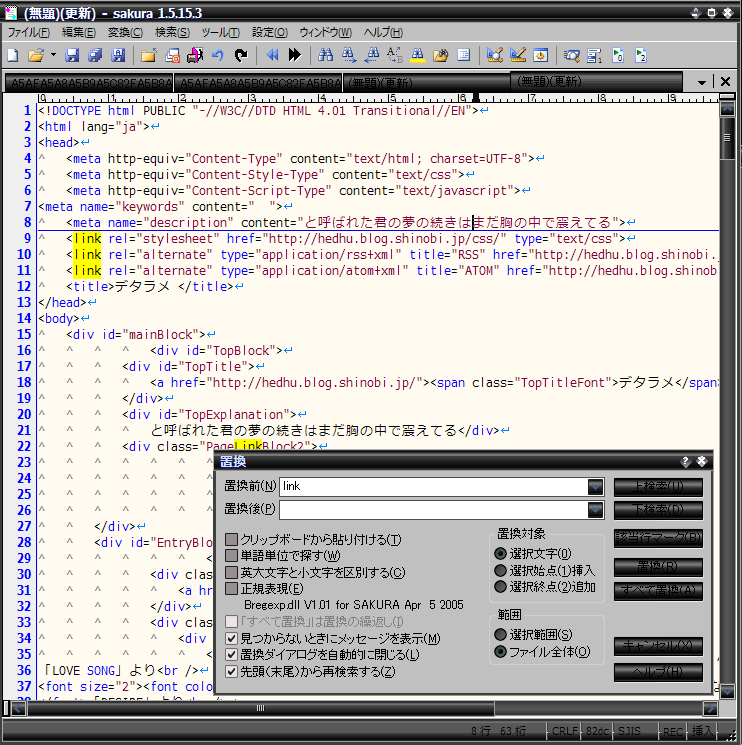Find previous using binoculars with left arrow
742x745 pixels.
pos(371,56)
